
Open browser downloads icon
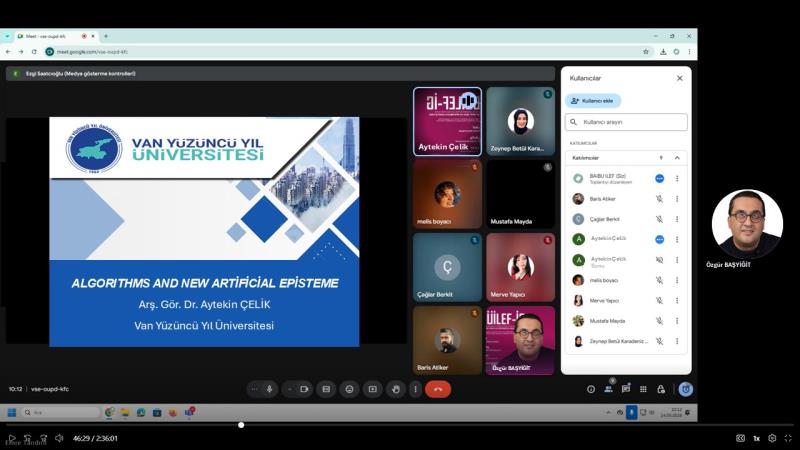pyautogui.click(x=663, y=52)
